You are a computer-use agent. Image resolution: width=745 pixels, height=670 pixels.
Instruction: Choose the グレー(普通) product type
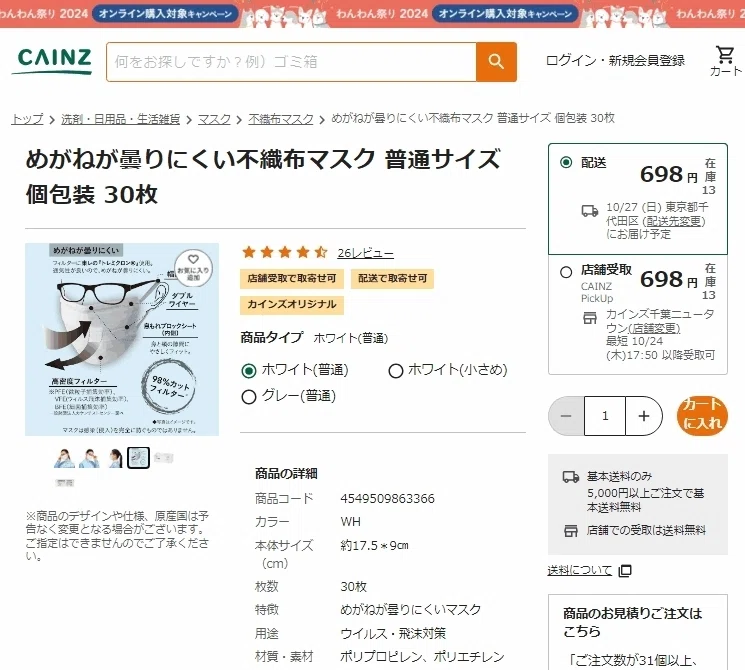248,396
